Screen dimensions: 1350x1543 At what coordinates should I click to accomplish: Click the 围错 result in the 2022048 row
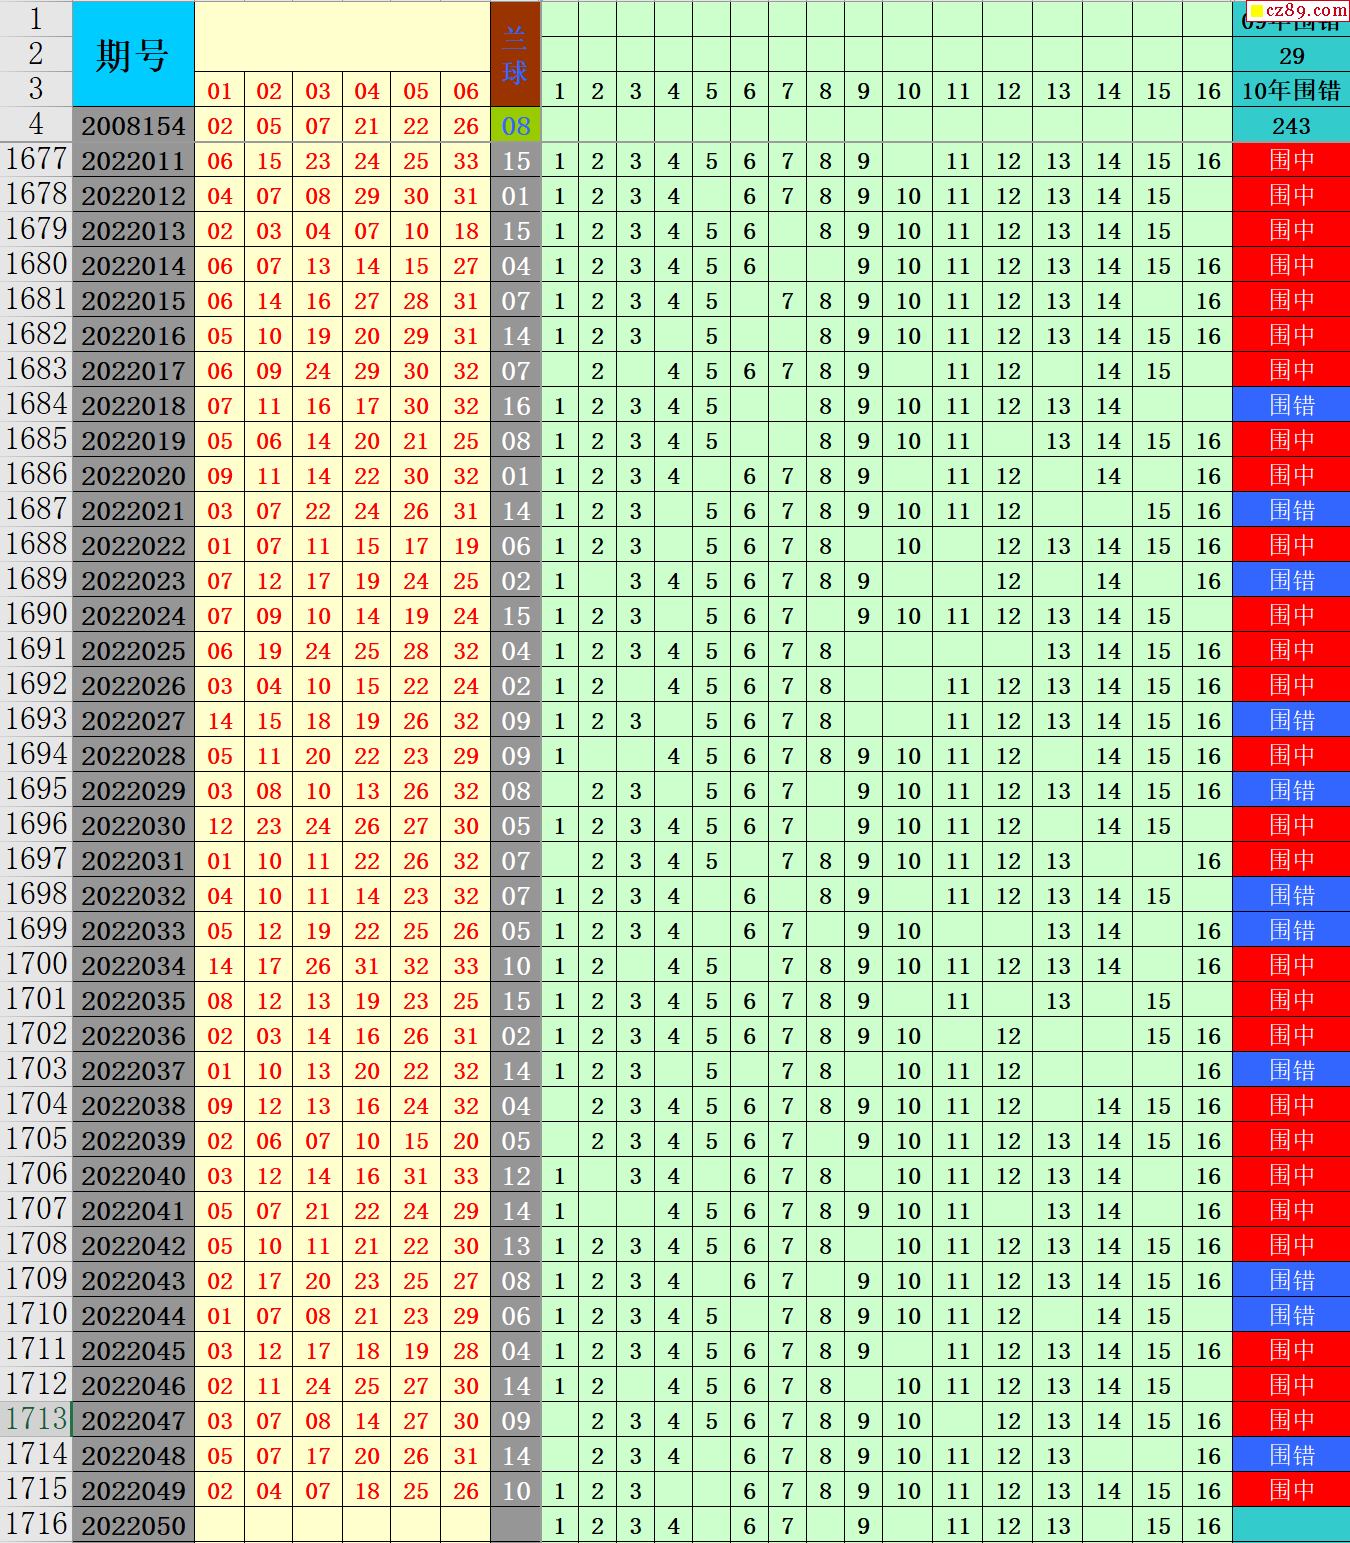pyautogui.click(x=1291, y=1456)
